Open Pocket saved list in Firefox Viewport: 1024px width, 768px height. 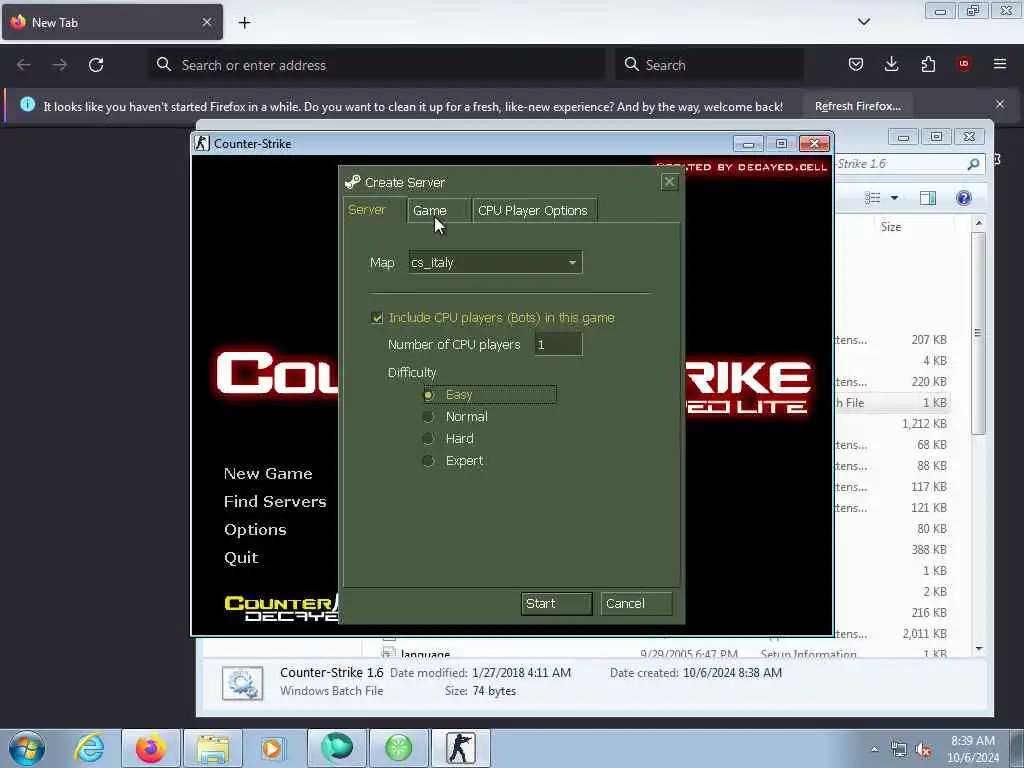tap(856, 64)
